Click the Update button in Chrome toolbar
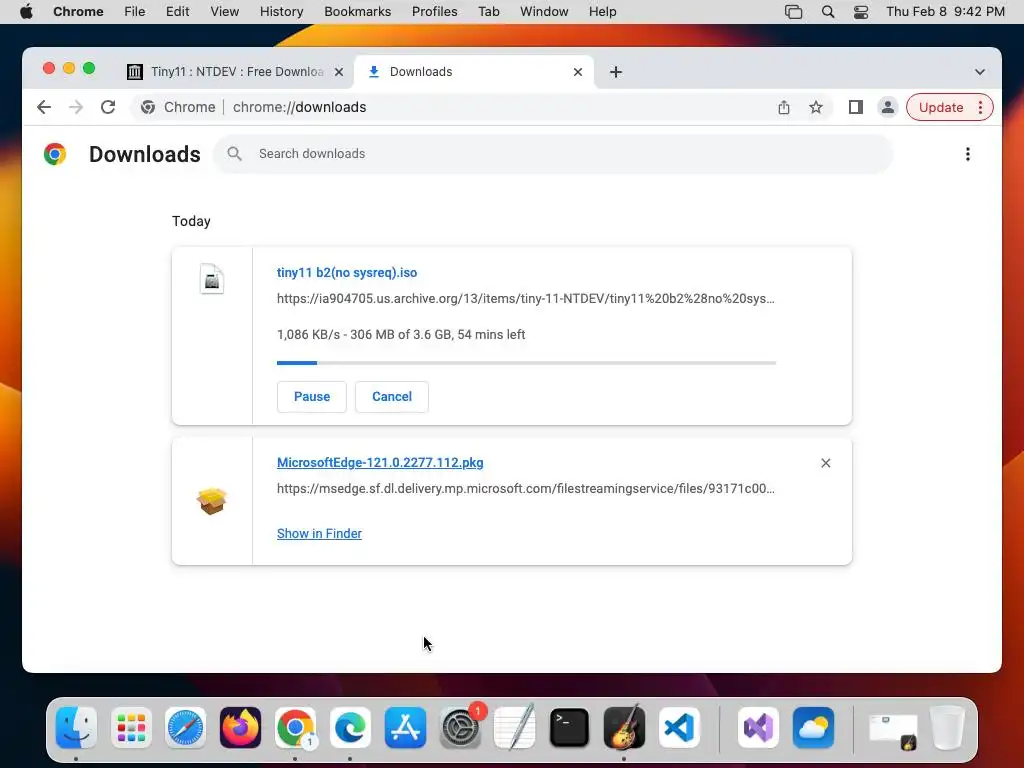 [940, 107]
